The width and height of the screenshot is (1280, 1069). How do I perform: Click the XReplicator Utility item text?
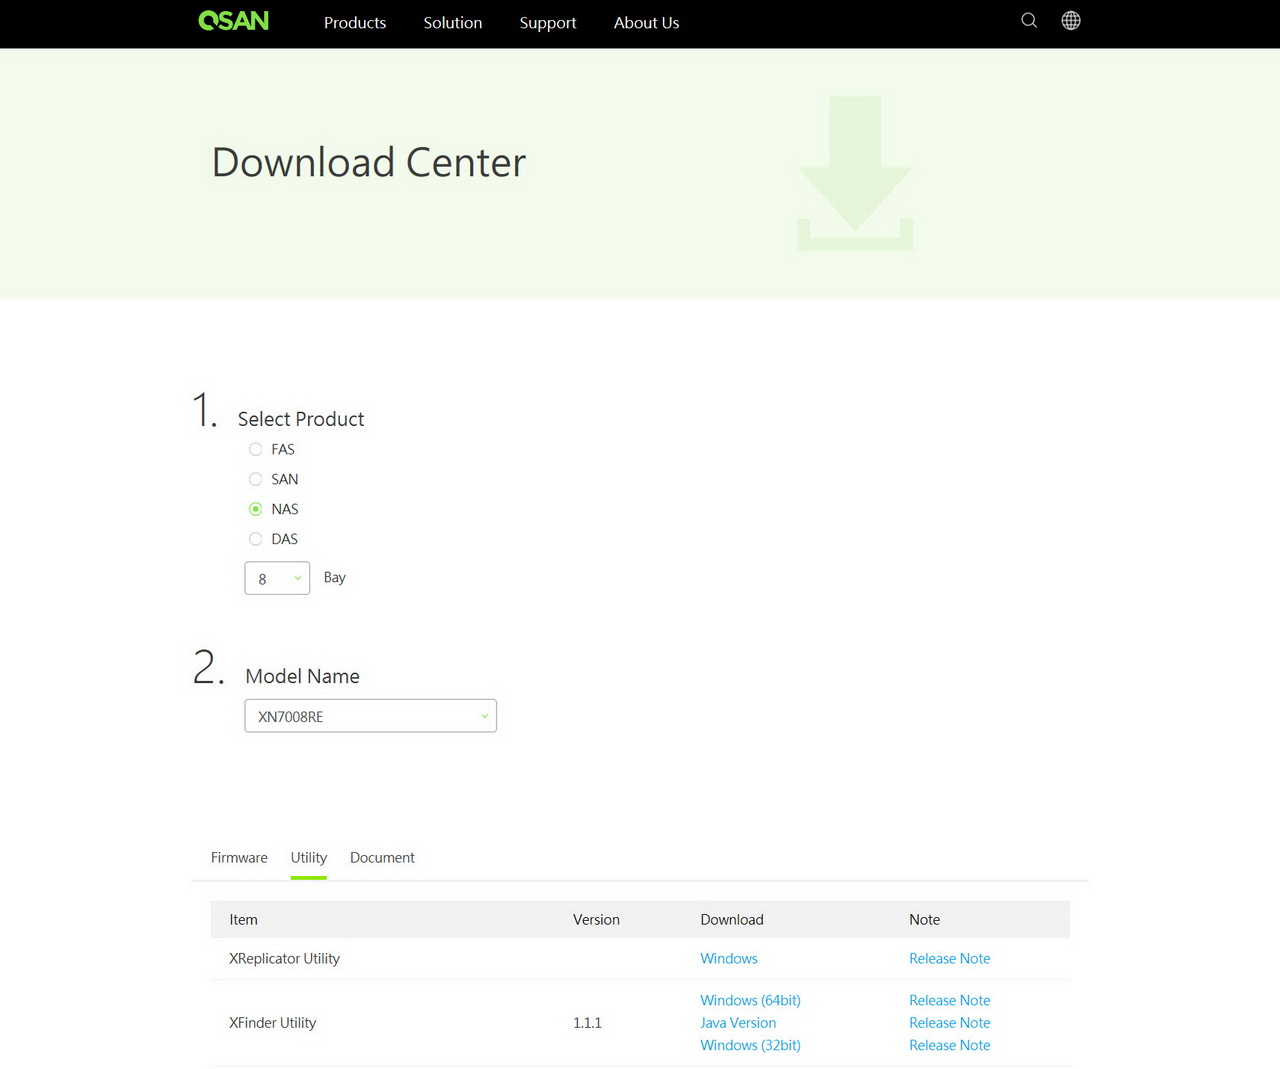click(x=284, y=959)
